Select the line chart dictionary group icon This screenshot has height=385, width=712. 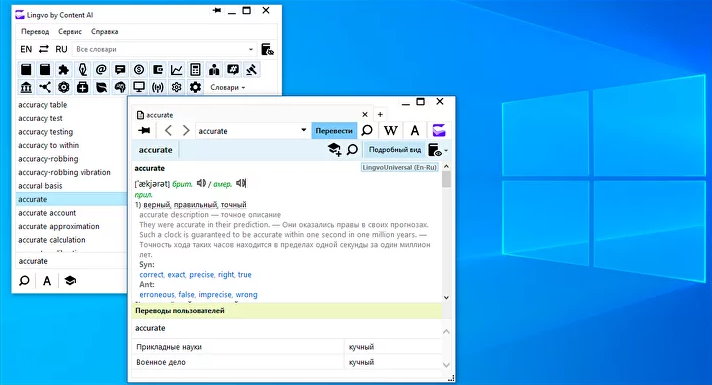177,69
